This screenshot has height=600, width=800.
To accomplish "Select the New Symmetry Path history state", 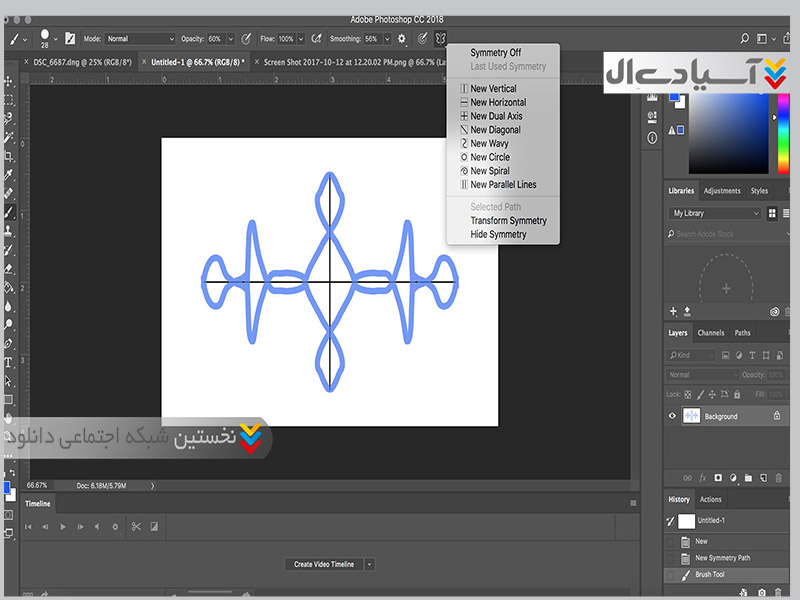I will click(722, 558).
